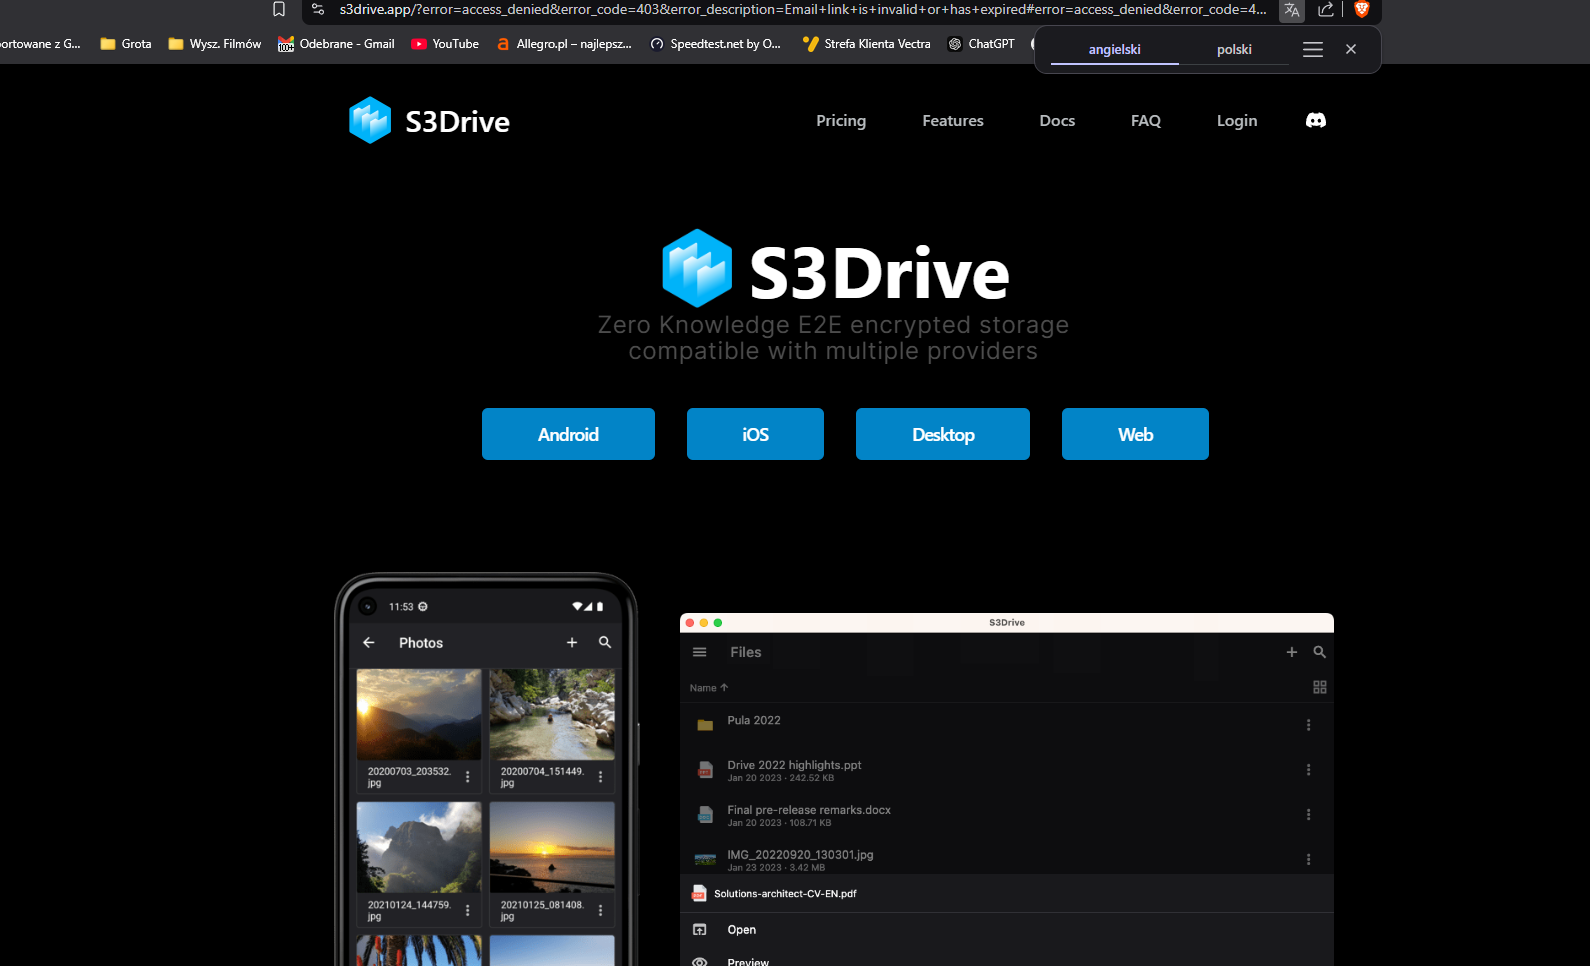
Task: Open options for 20210125_081408.jpg
Action: 600,910
